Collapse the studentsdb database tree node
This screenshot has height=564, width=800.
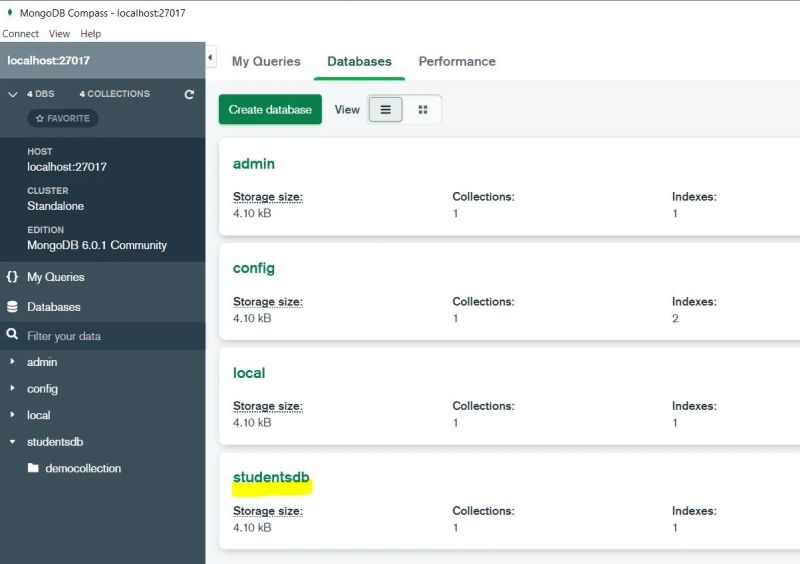pyautogui.click(x=12, y=442)
